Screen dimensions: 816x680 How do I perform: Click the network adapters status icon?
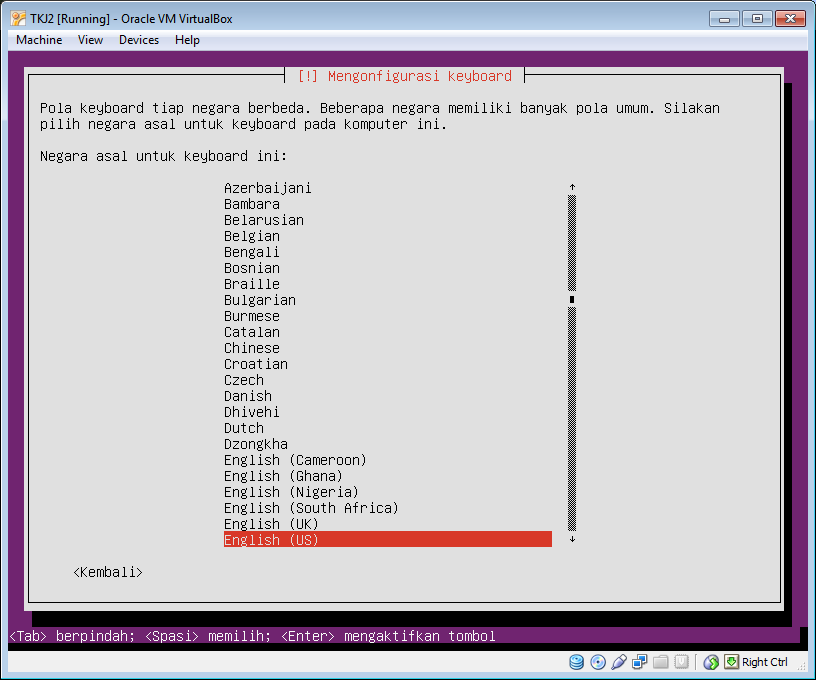click(x=640, y=662)
